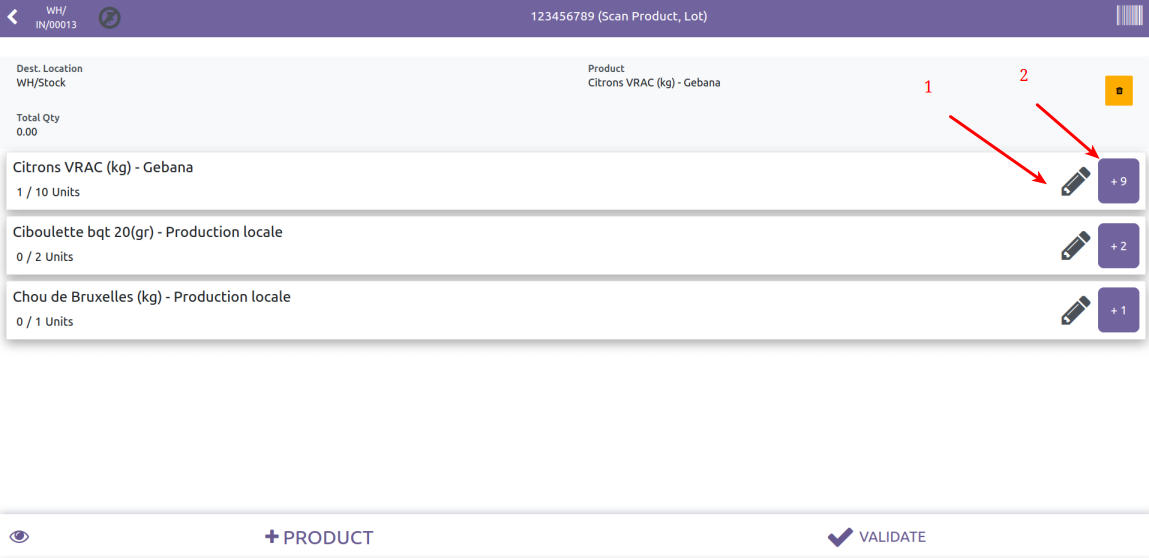The height and width of the screenshot is (558, 1149).
Task: Click the yellow trash delete button
Action: [1118, 90]
